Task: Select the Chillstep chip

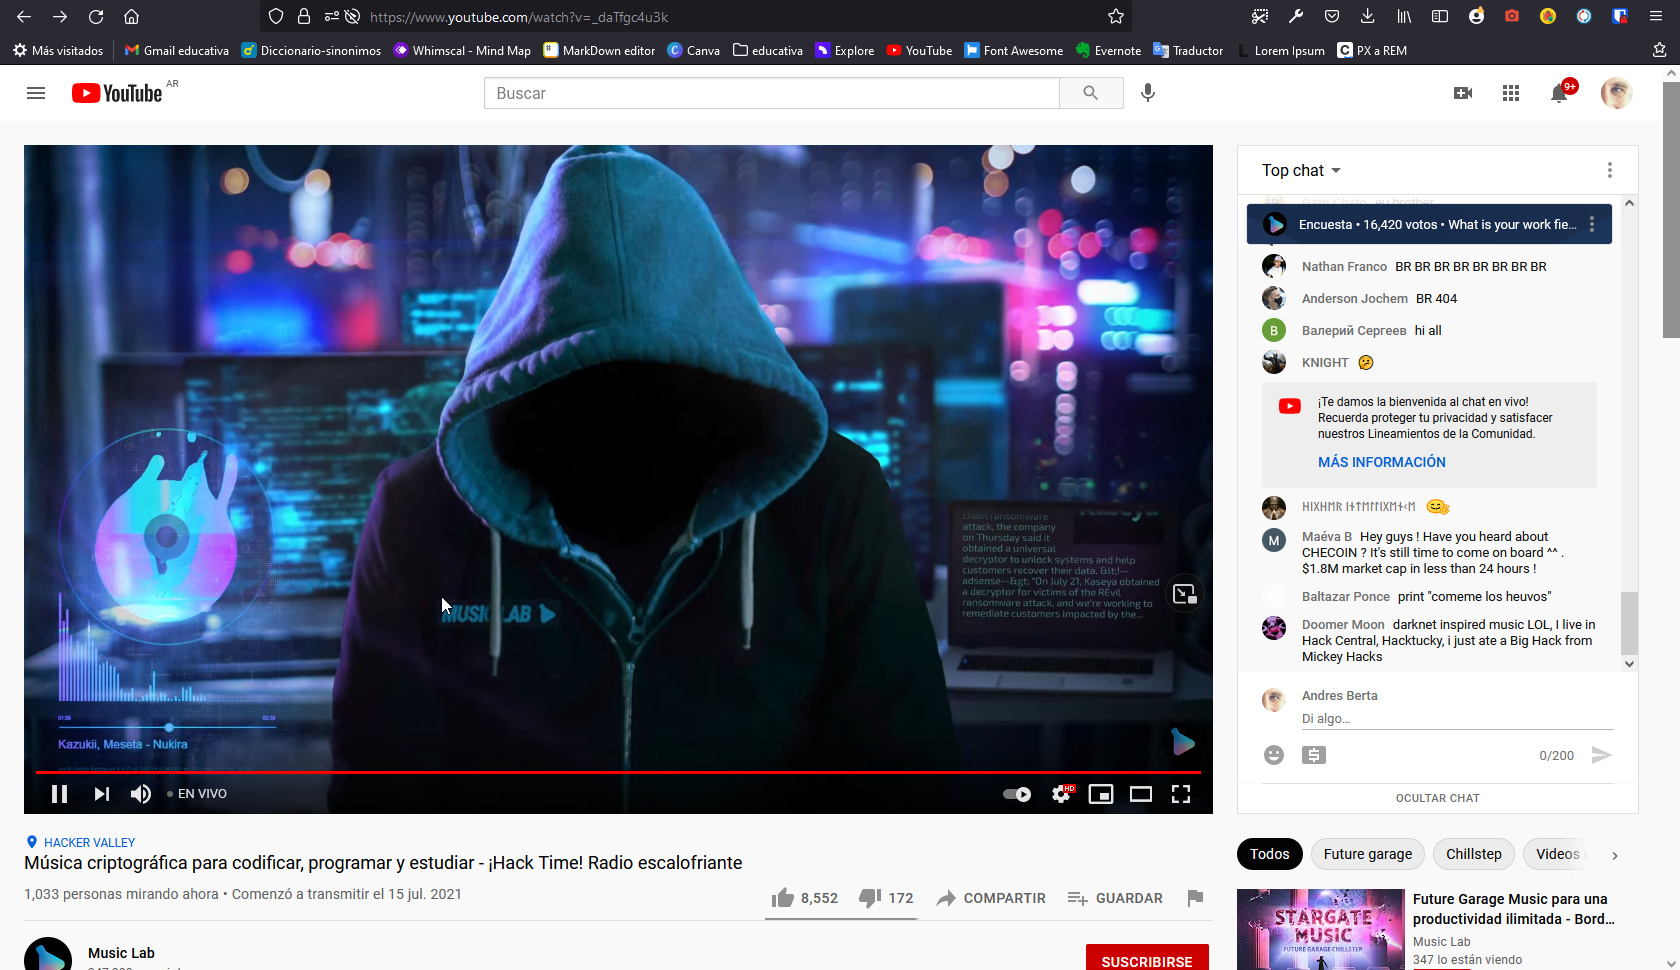Action: point(1474,854)
